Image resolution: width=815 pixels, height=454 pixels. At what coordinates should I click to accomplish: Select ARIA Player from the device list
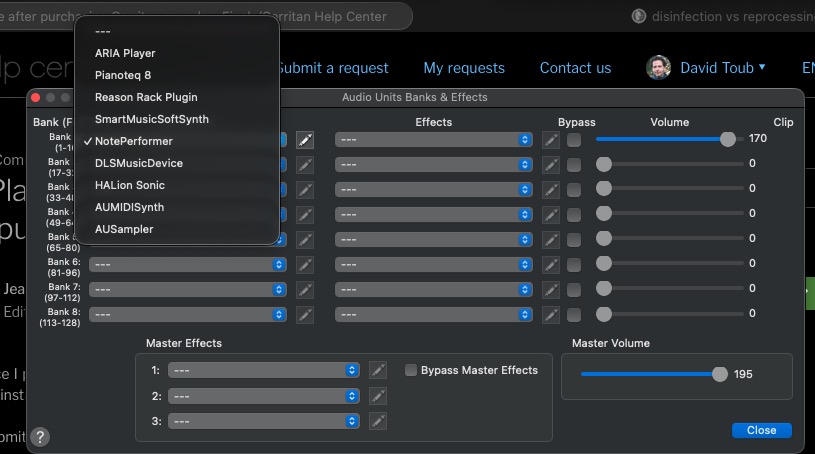(x=125, y=53)
